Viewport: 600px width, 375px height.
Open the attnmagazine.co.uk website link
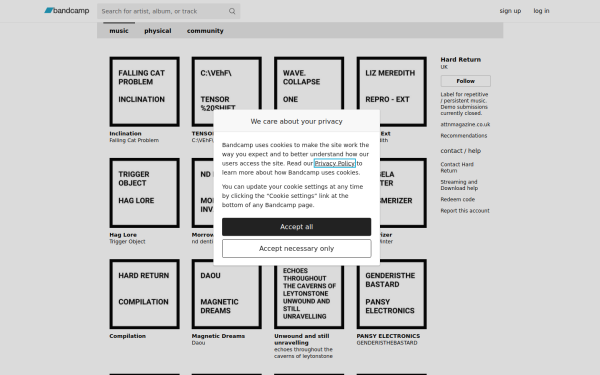point(465,124)
